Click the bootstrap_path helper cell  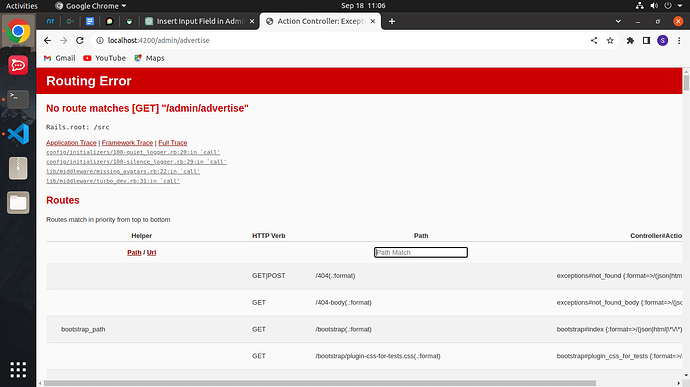coord(83,329)
